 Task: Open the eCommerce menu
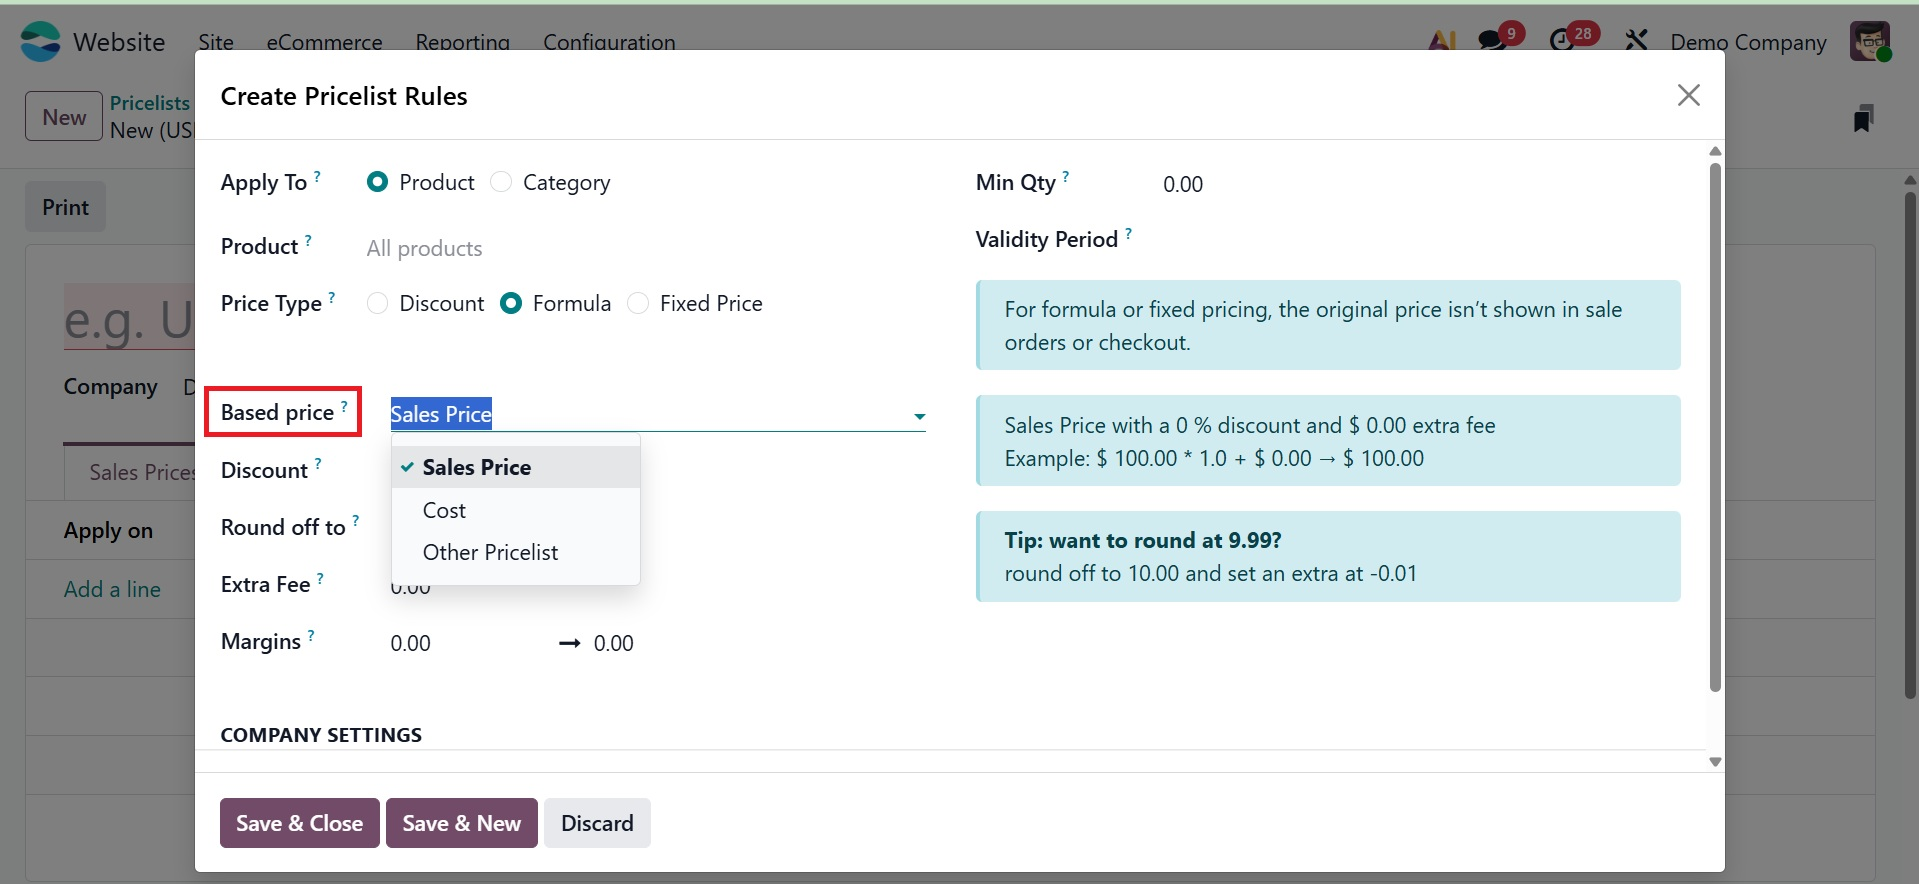pos(325,42)
